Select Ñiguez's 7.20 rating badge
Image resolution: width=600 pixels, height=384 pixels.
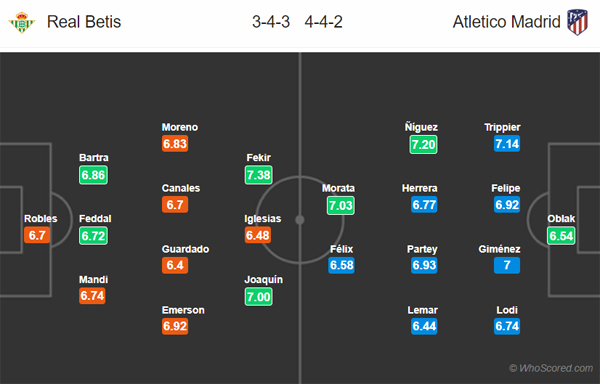point(423,144)
